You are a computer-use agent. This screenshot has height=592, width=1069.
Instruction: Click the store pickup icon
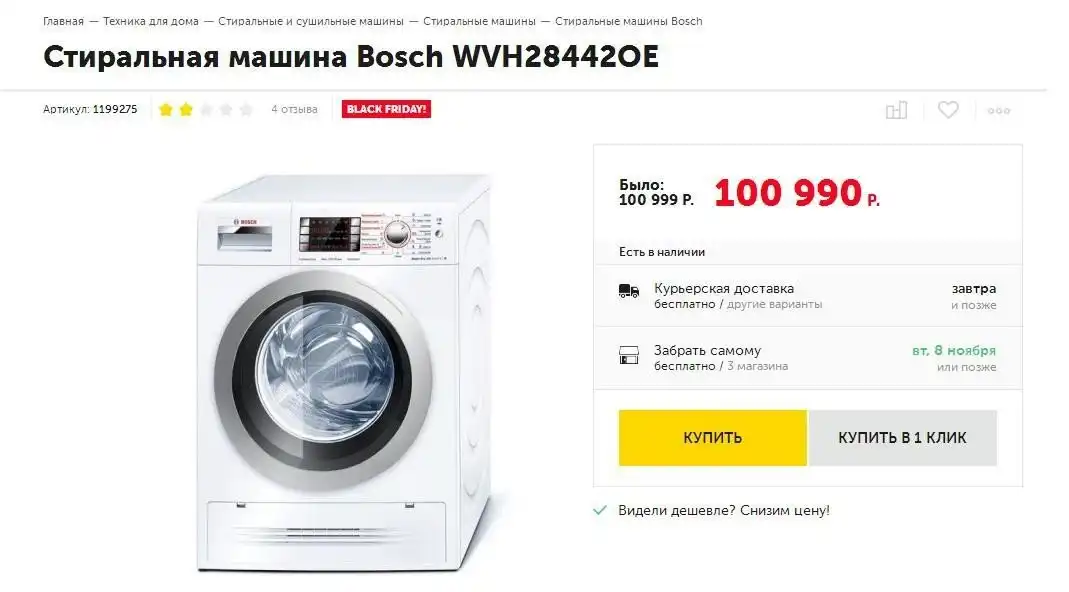click(629, 355)
